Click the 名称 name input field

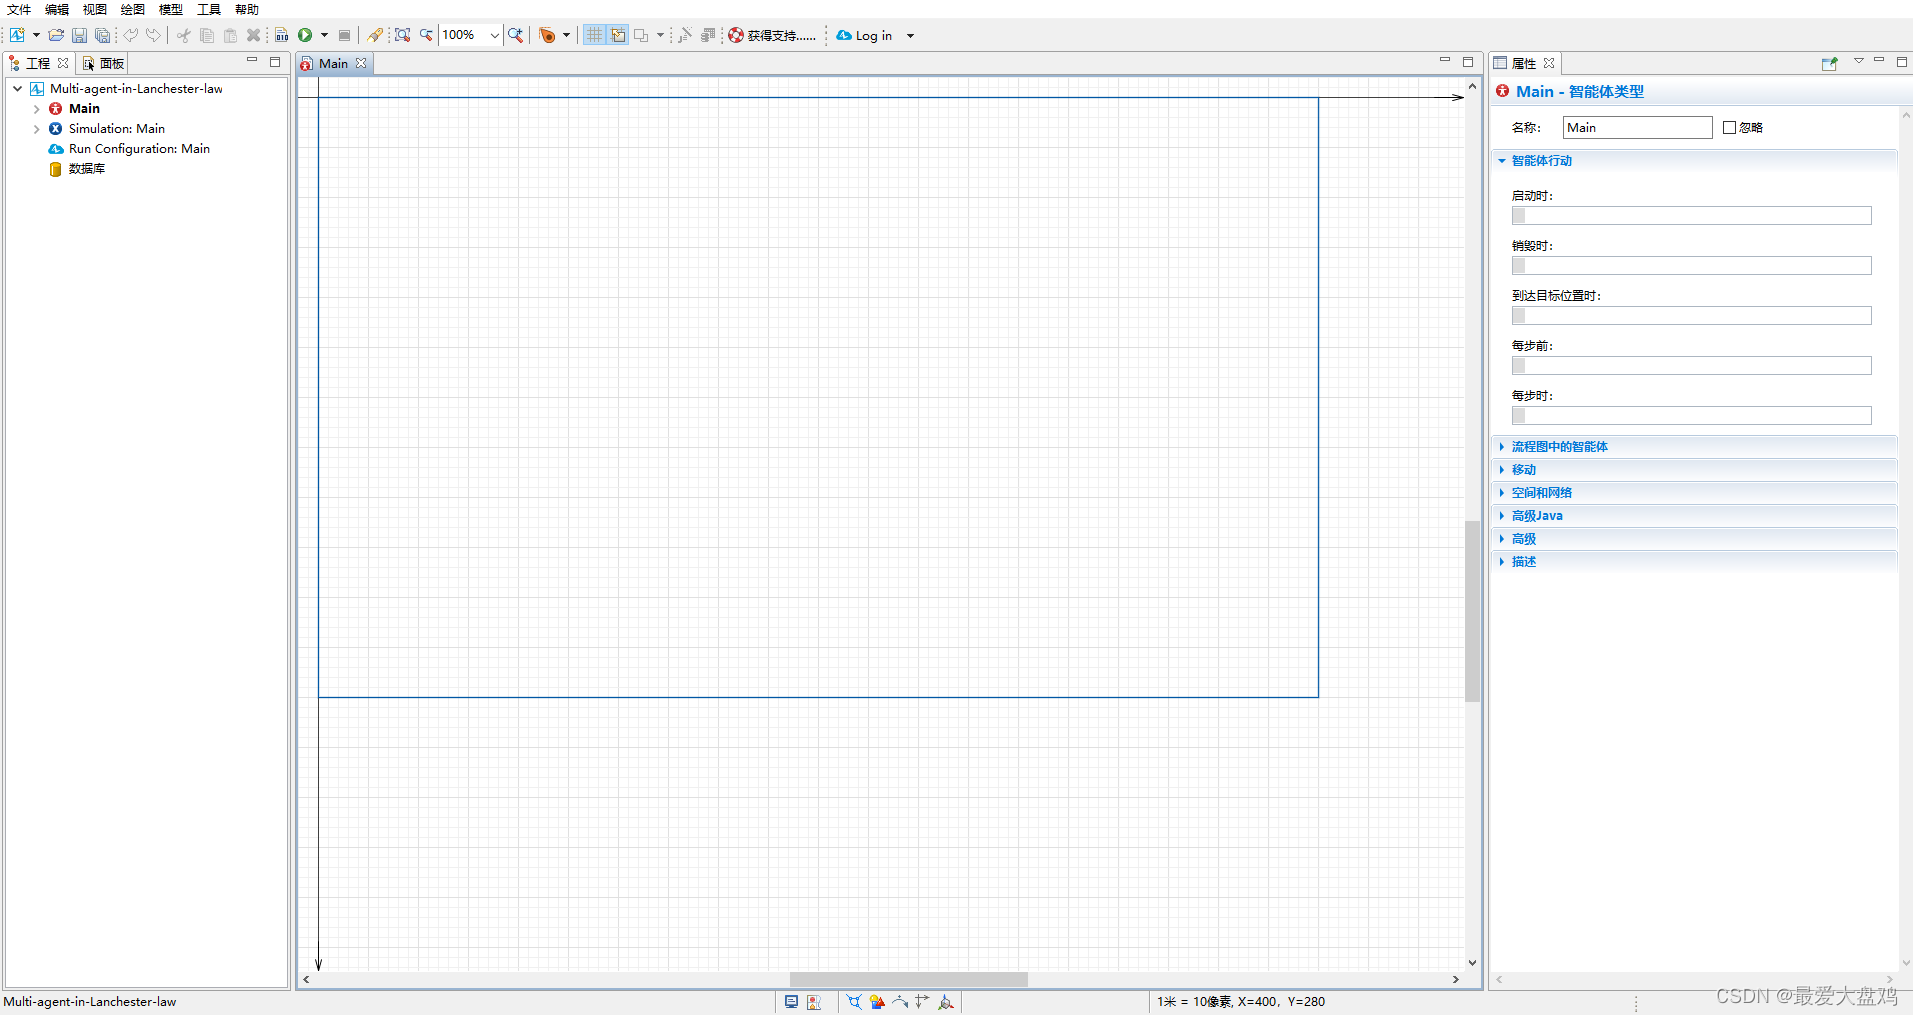click(x=1637, y=127)
